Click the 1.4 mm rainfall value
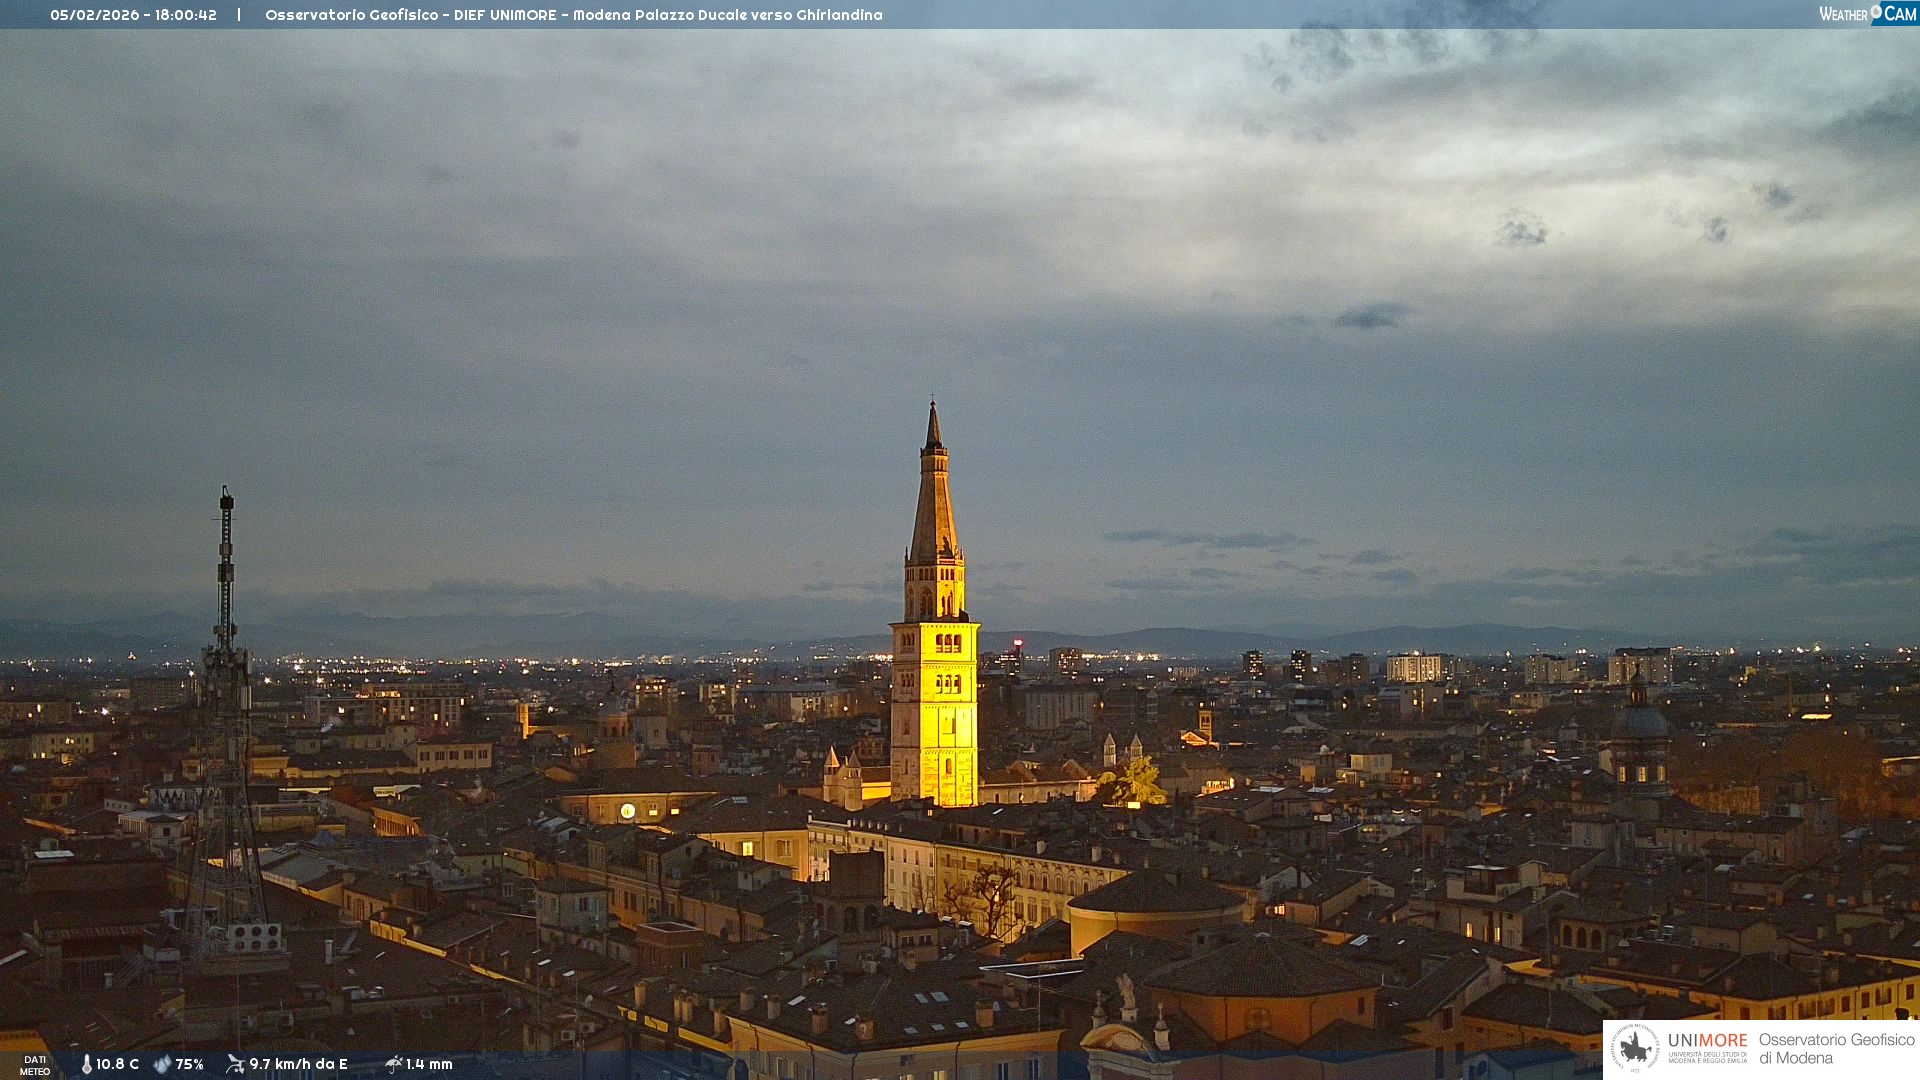Screen dimensions: 1920x1080 (x=429, y=1065)
